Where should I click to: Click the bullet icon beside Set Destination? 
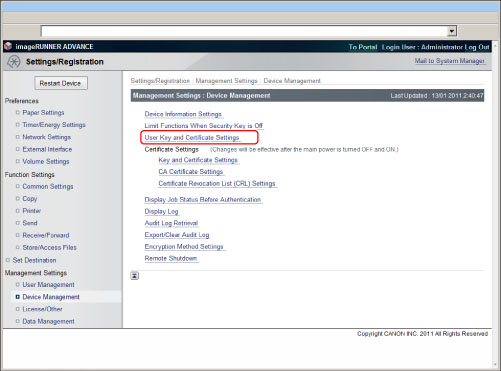[8, 260]
